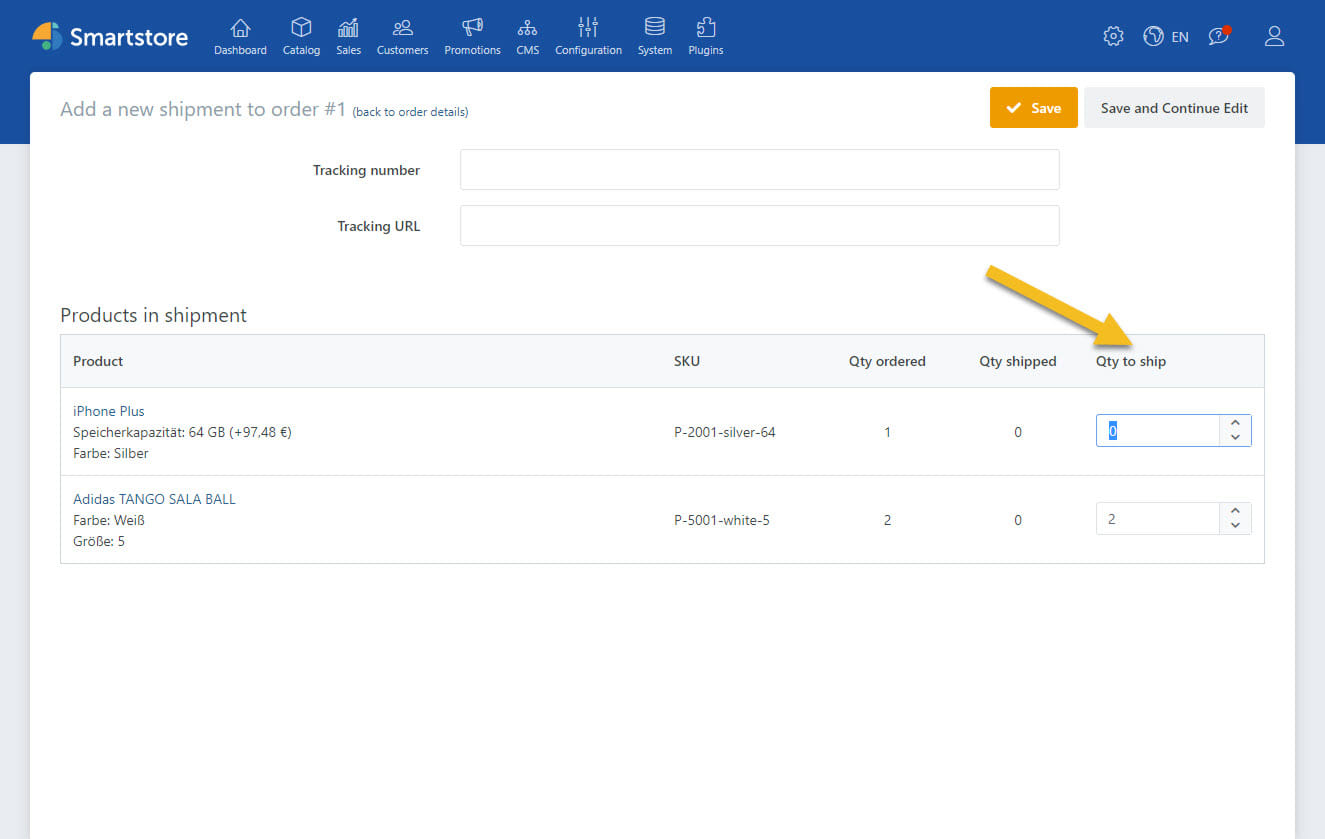Open the Plugins puzzle icon
Screen dimensions: 1325x839
[705, 28]
